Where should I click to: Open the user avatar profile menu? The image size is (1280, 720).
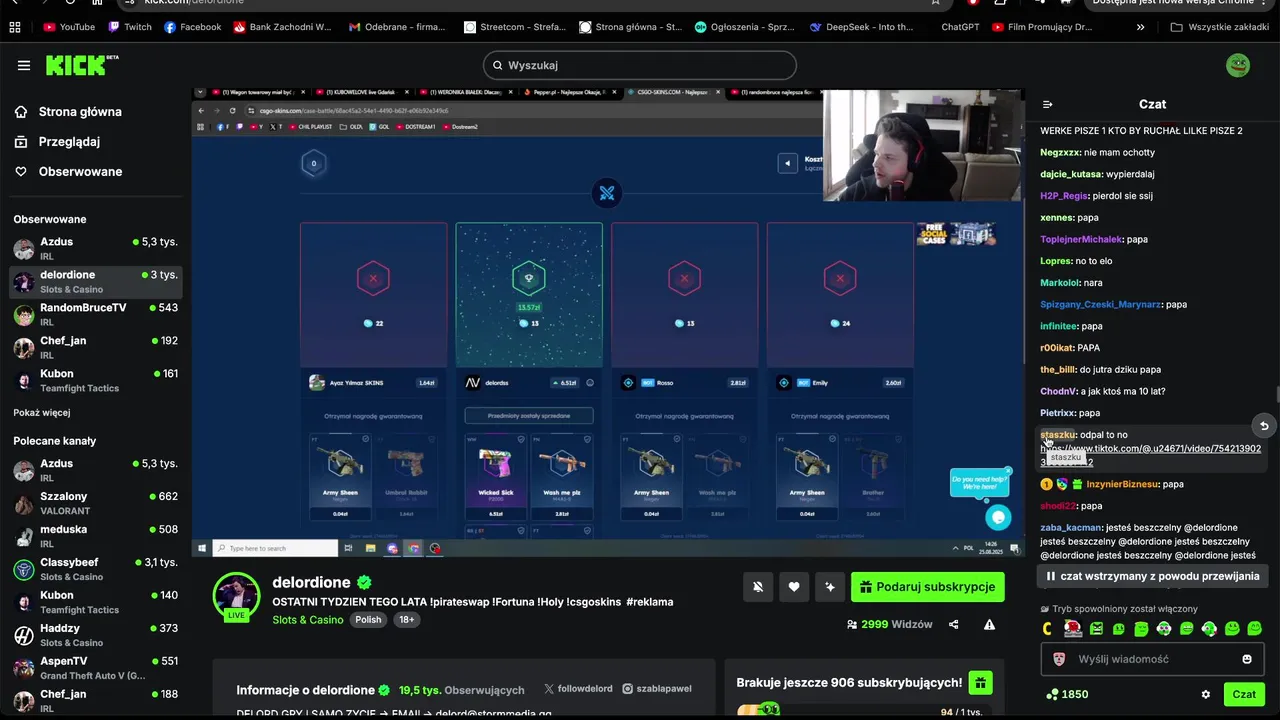[1238, 65]
